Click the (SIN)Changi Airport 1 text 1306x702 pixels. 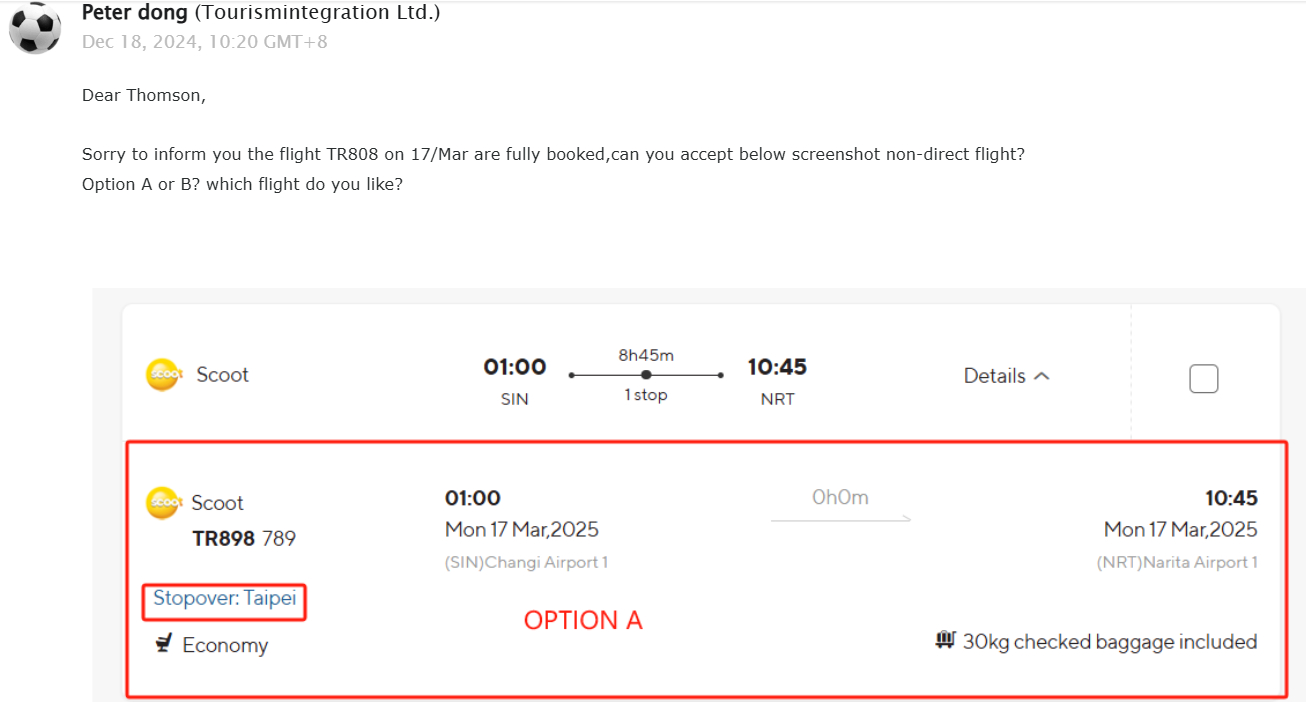526,562
